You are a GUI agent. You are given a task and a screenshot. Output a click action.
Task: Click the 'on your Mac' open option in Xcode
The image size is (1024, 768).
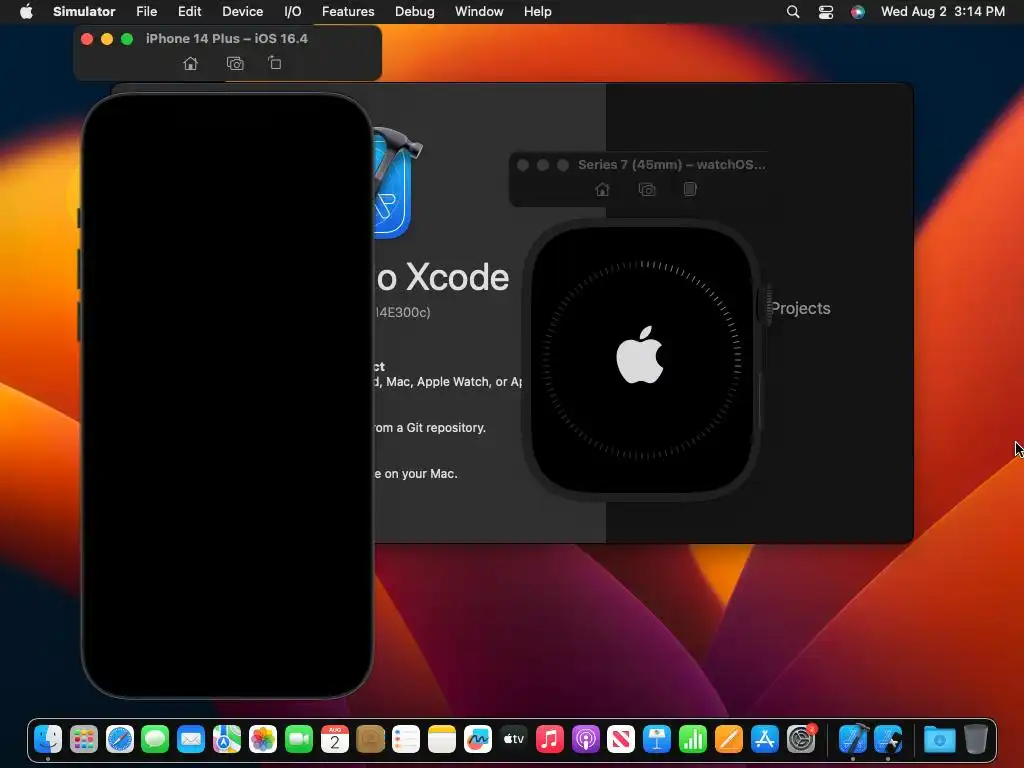click(x=415, y=473)
